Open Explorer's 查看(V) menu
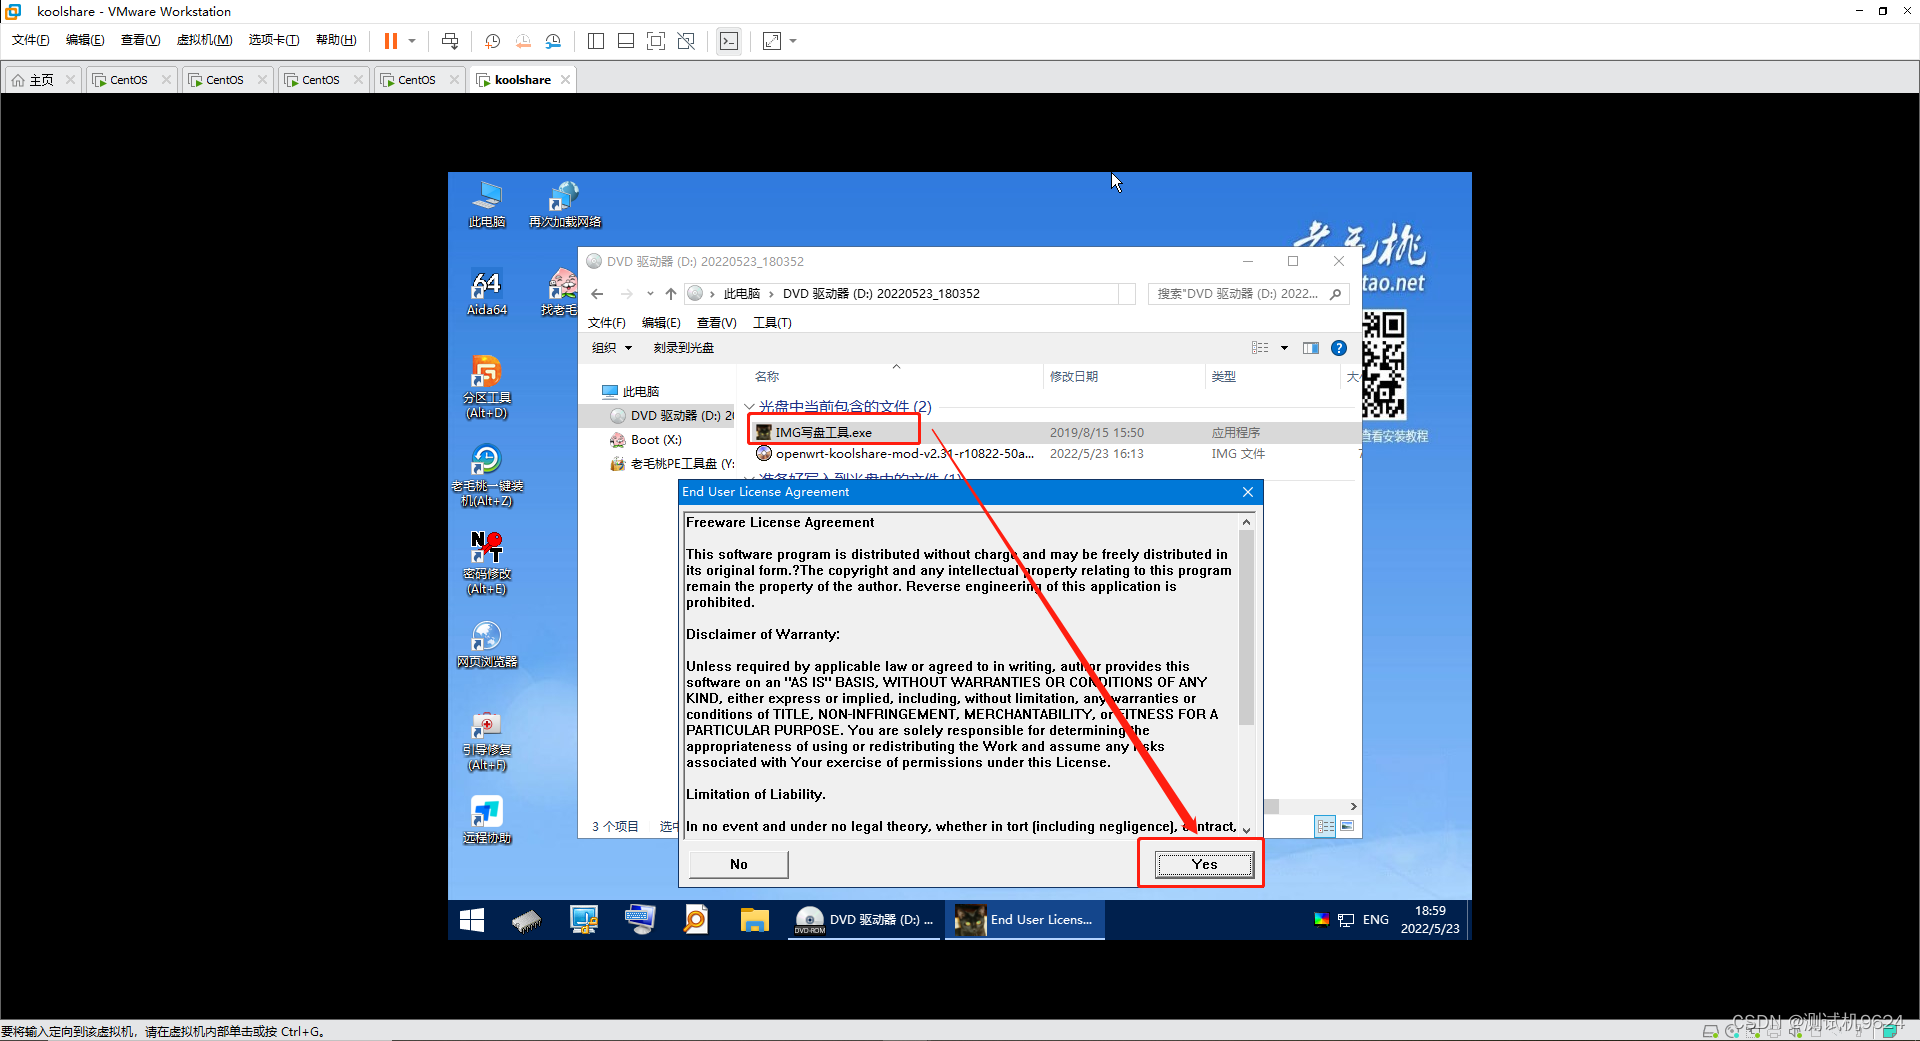Screen dimensions: 1920x1041 pos(716,323)
